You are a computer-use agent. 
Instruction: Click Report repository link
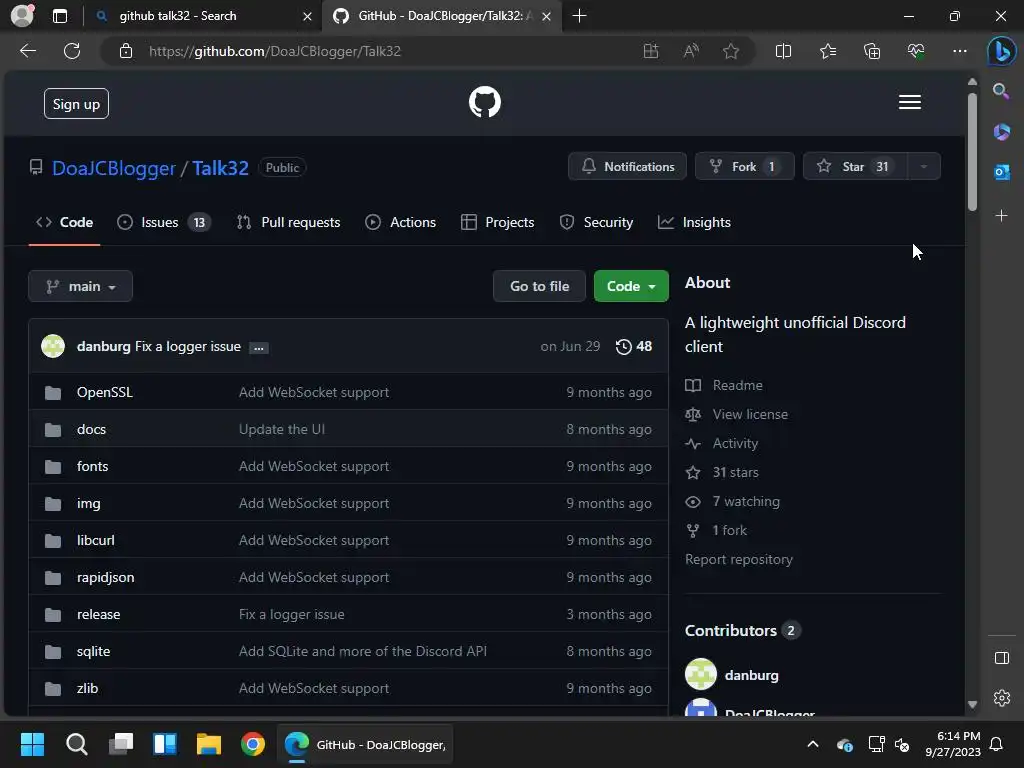pyautogui.click(x=739, y=560)
